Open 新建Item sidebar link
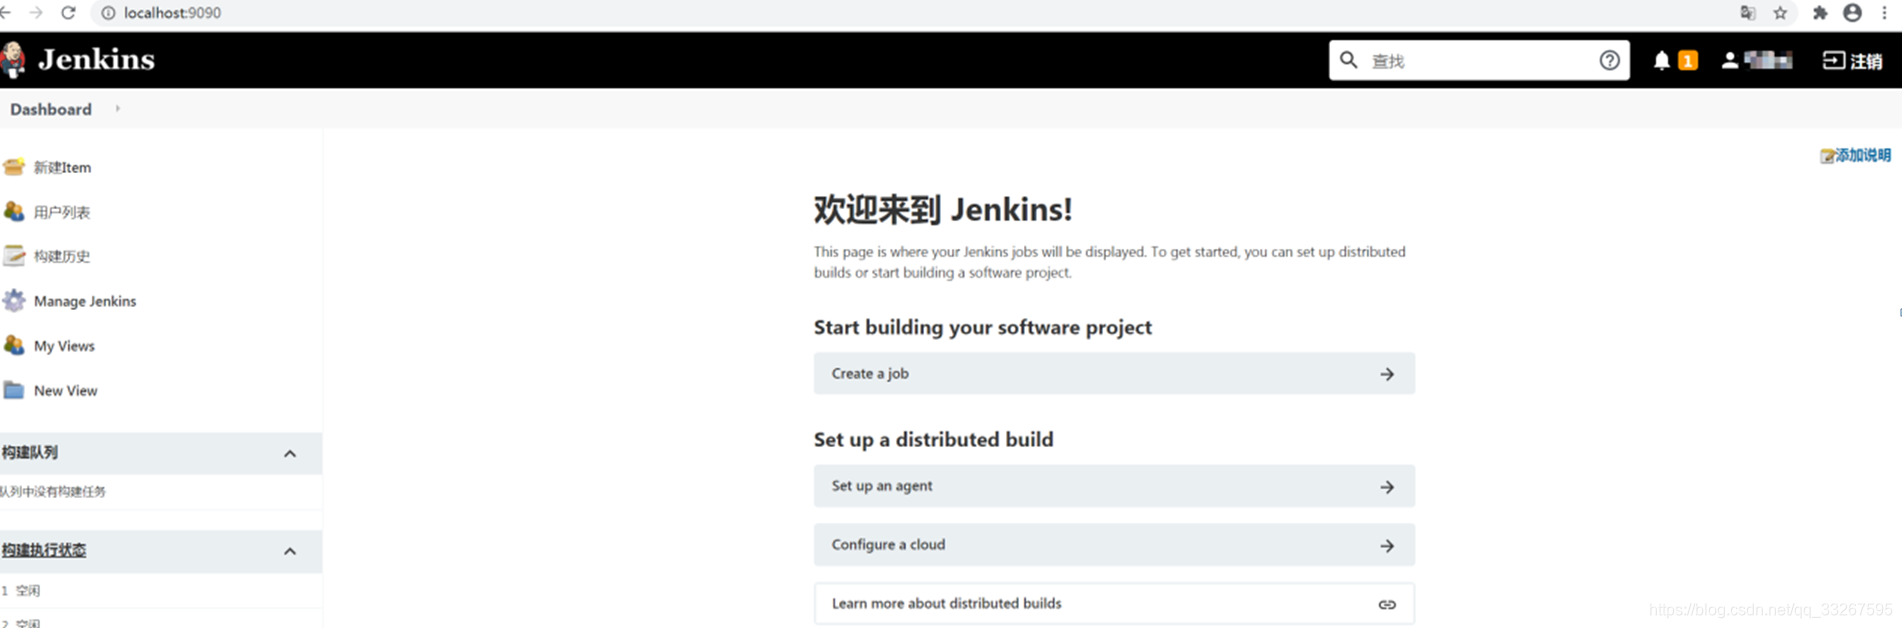This screenshot has height=628, width=1902. [62, 167]
